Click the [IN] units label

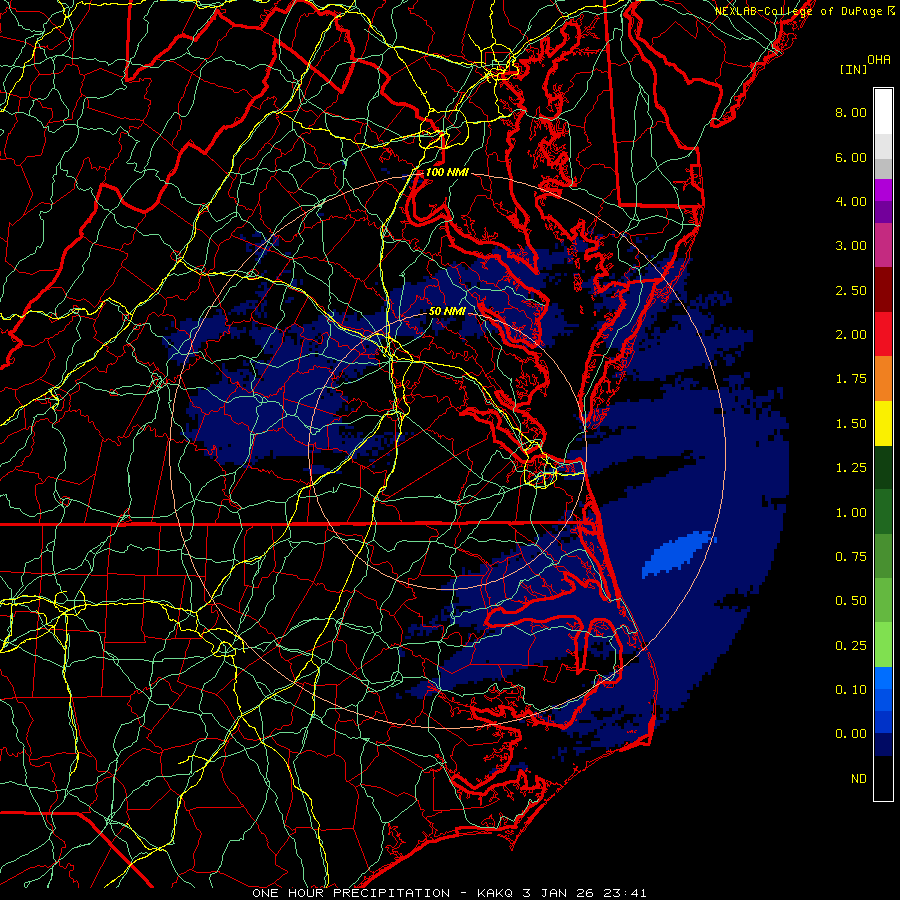pos(853,69)
